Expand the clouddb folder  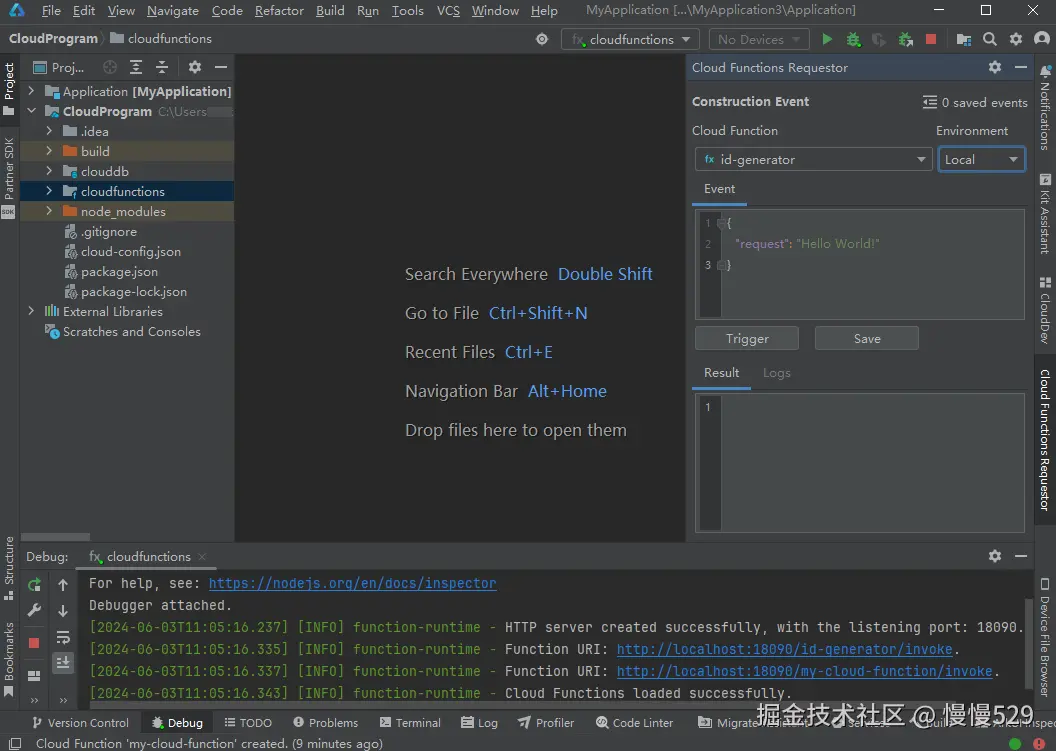tap(48, 170)
